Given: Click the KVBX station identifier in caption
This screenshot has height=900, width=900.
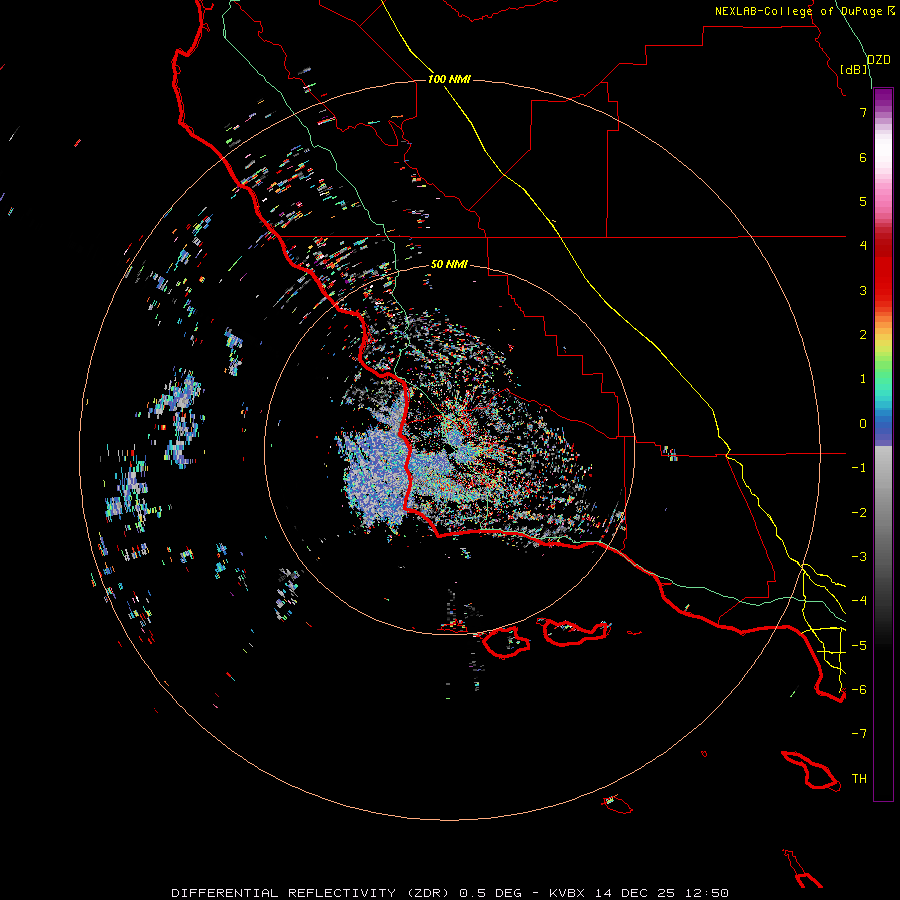Looking at the screenshot, I should pos(567,893).
